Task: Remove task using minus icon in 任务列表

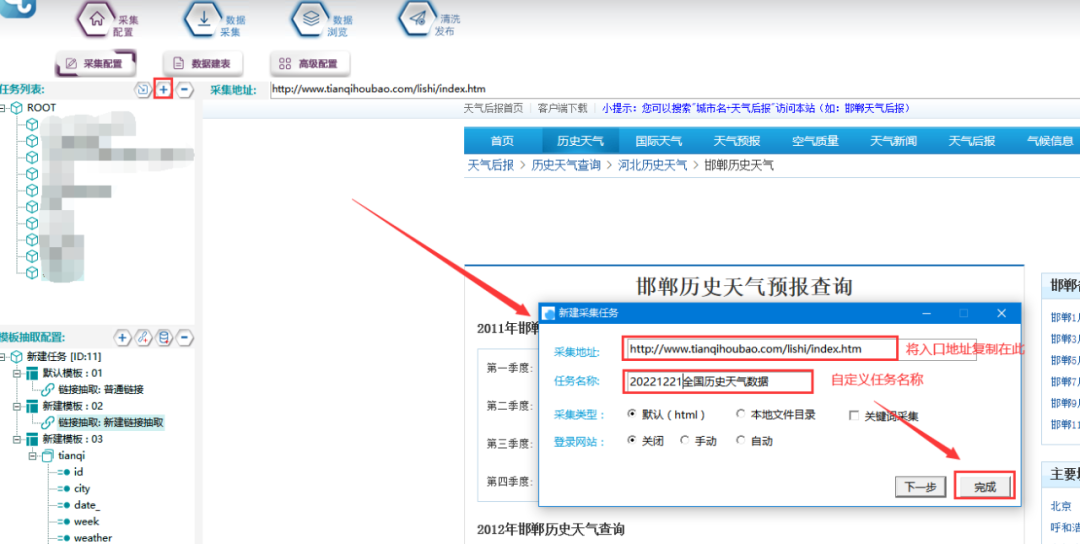Action: (185, 90)
